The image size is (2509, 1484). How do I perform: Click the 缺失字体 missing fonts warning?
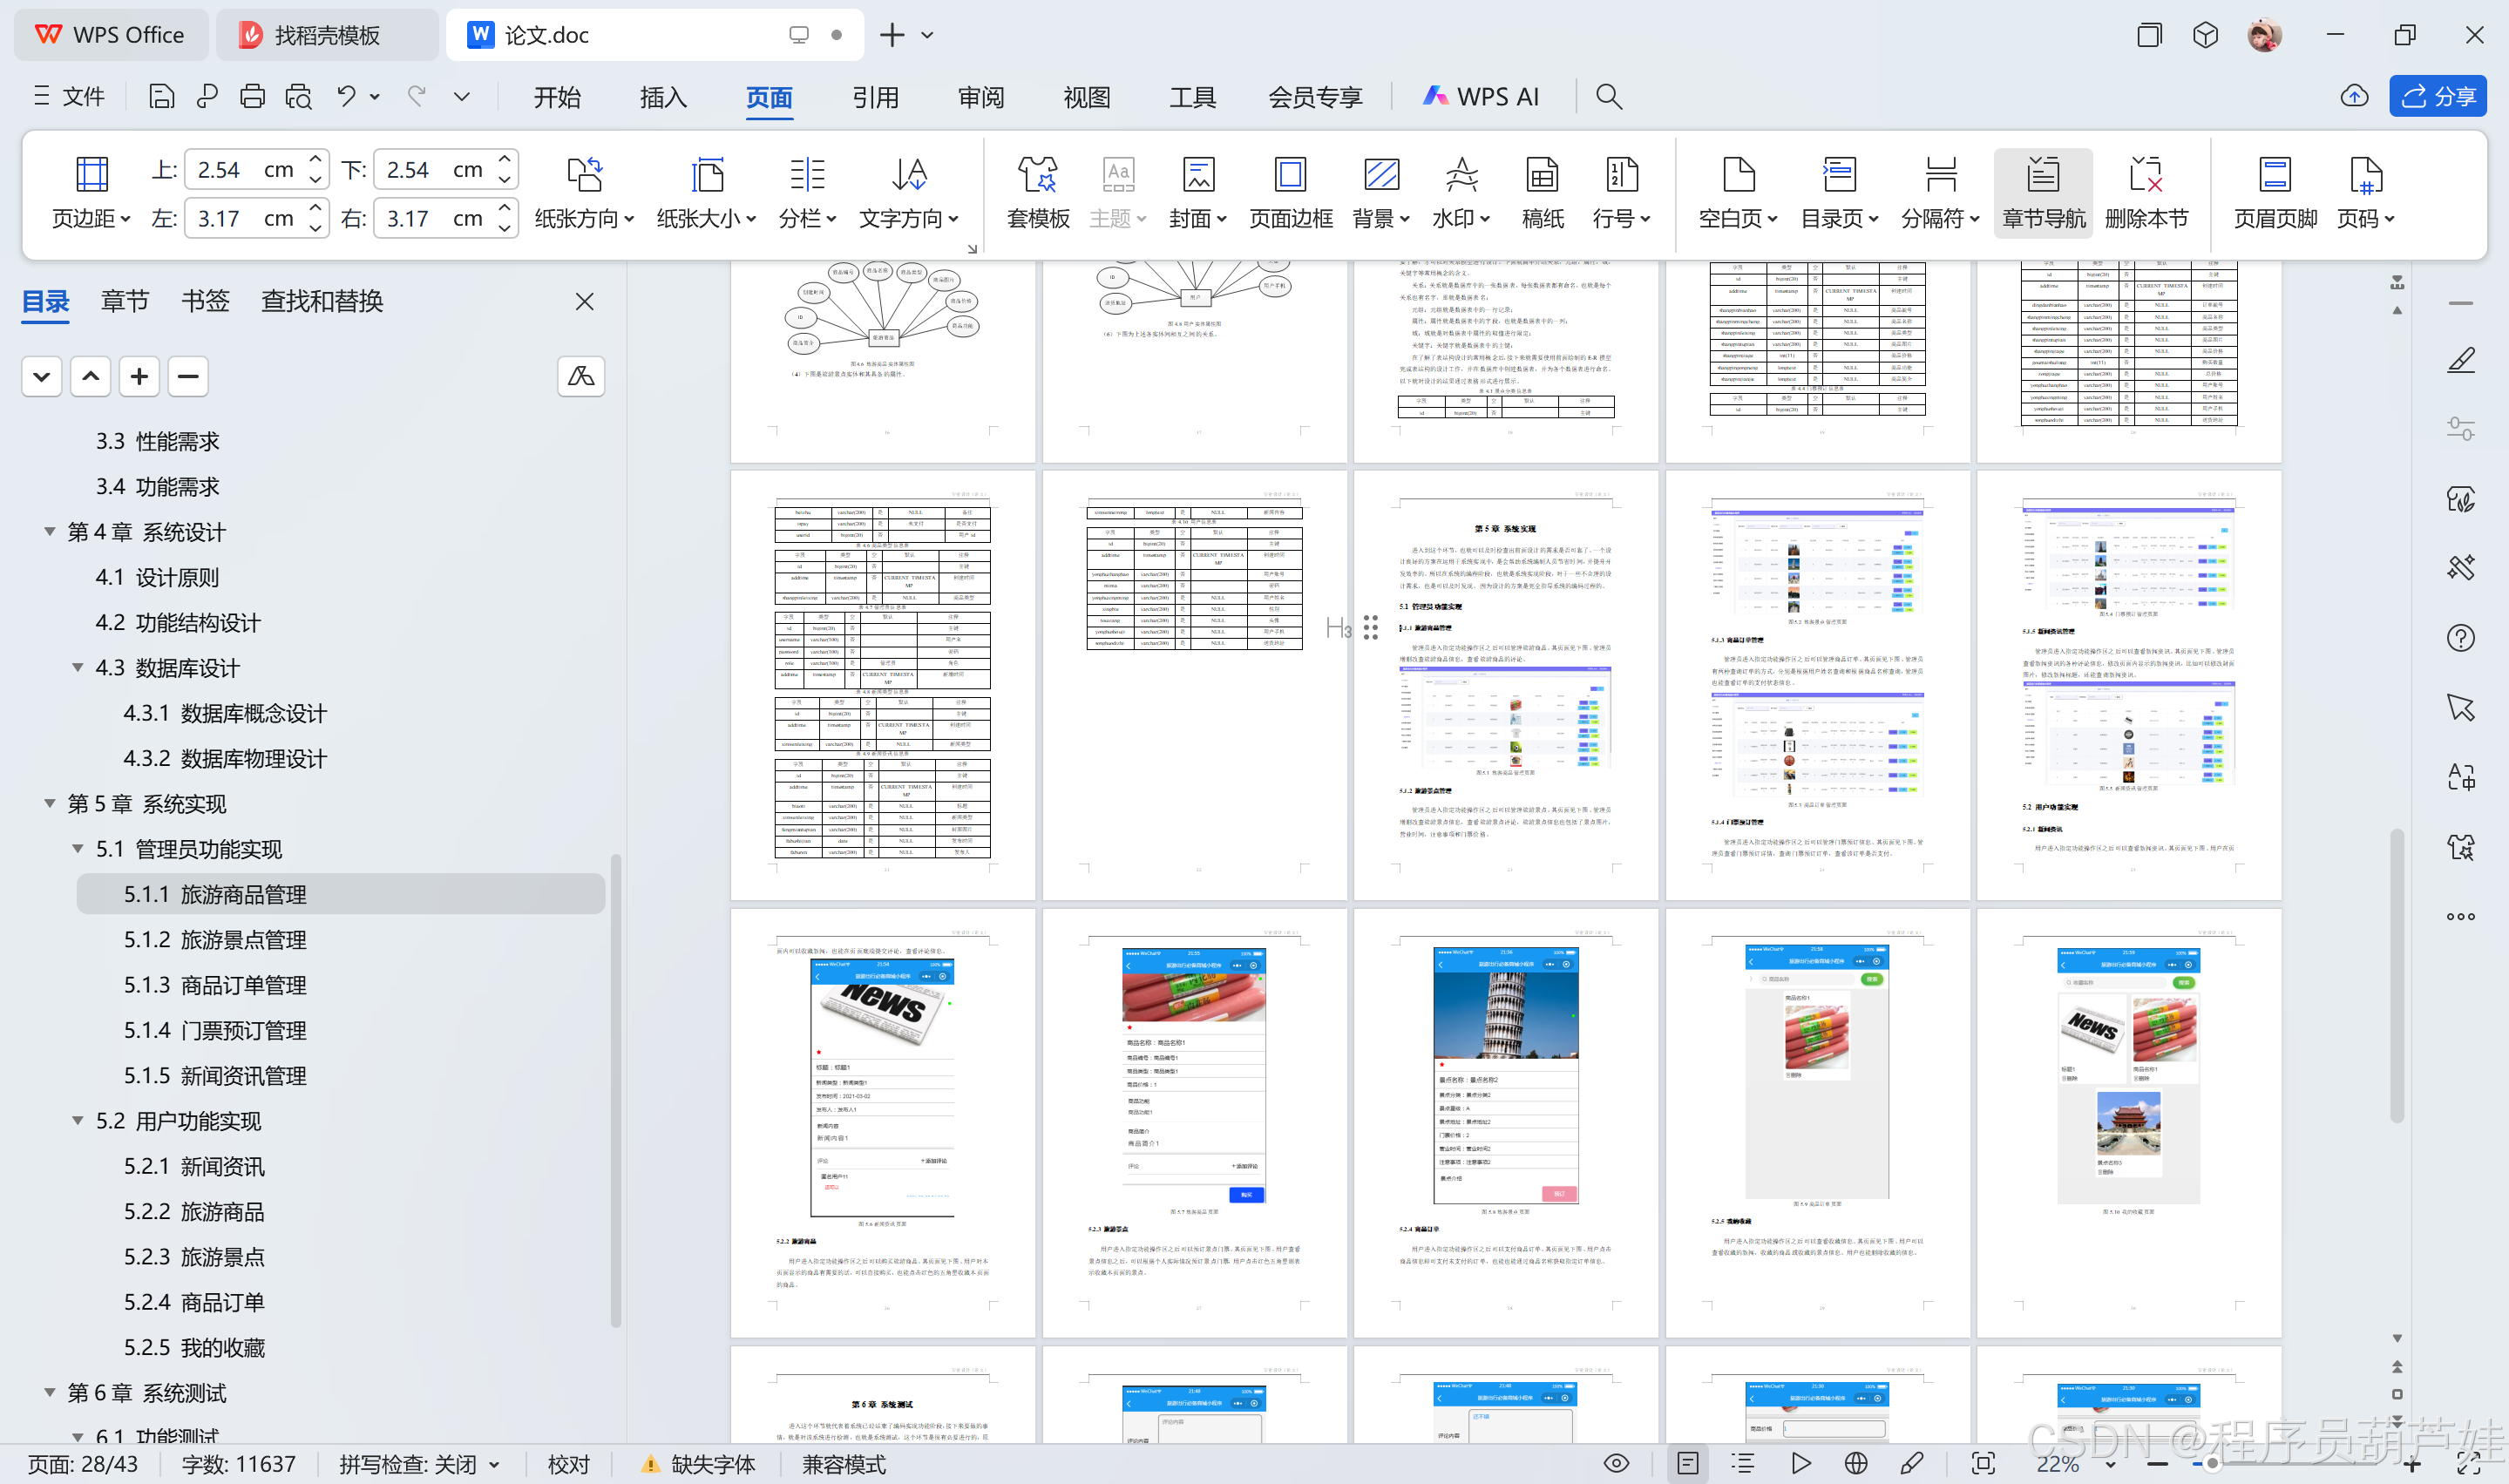point(698,1465)
